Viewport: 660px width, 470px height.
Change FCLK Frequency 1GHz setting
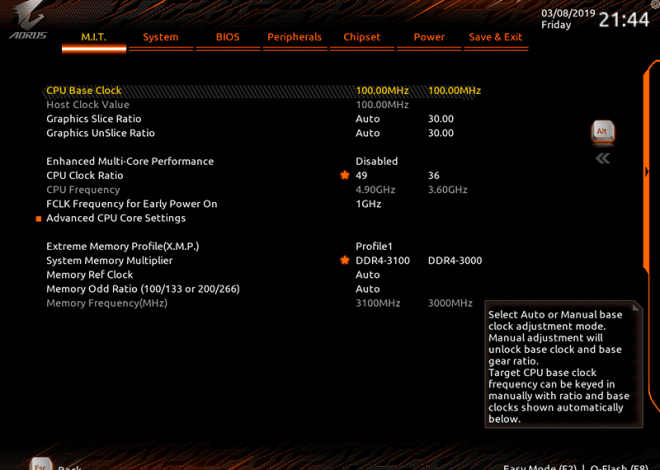[368, 204]
